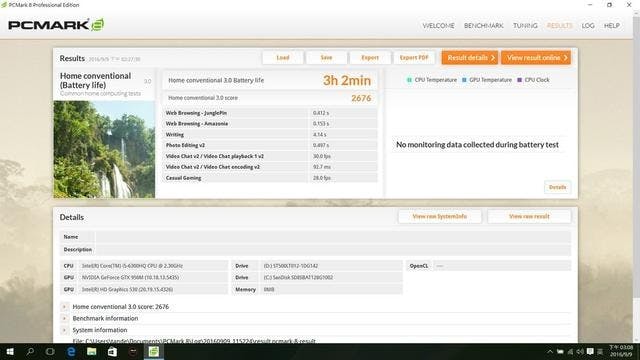
Task: Launch Microsoft Edge from the taskbar
Action: pos(71,351)
